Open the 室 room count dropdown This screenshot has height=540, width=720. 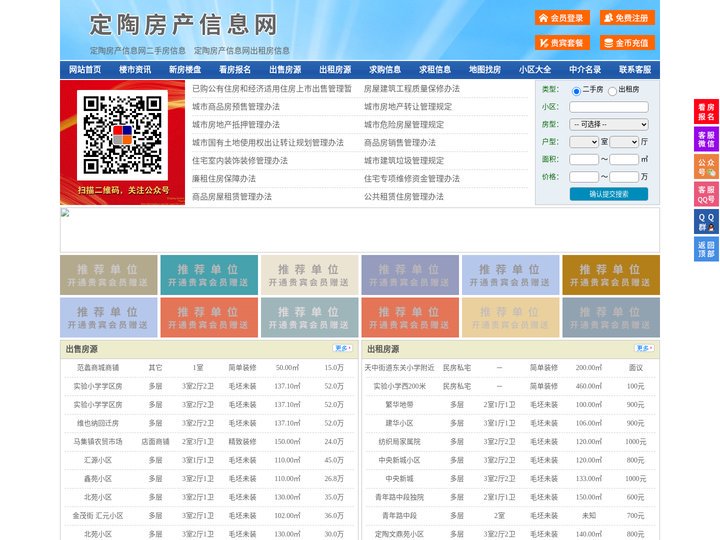(584, 142)
